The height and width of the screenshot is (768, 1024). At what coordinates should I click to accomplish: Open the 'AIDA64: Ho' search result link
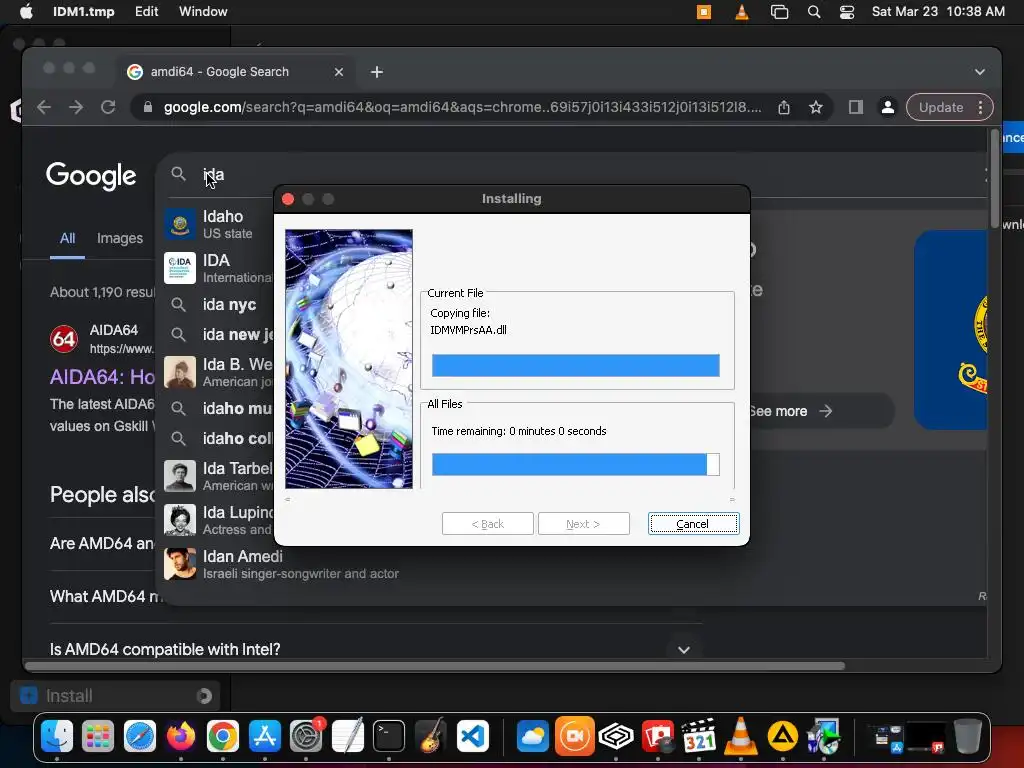click(x=103, y=377)
